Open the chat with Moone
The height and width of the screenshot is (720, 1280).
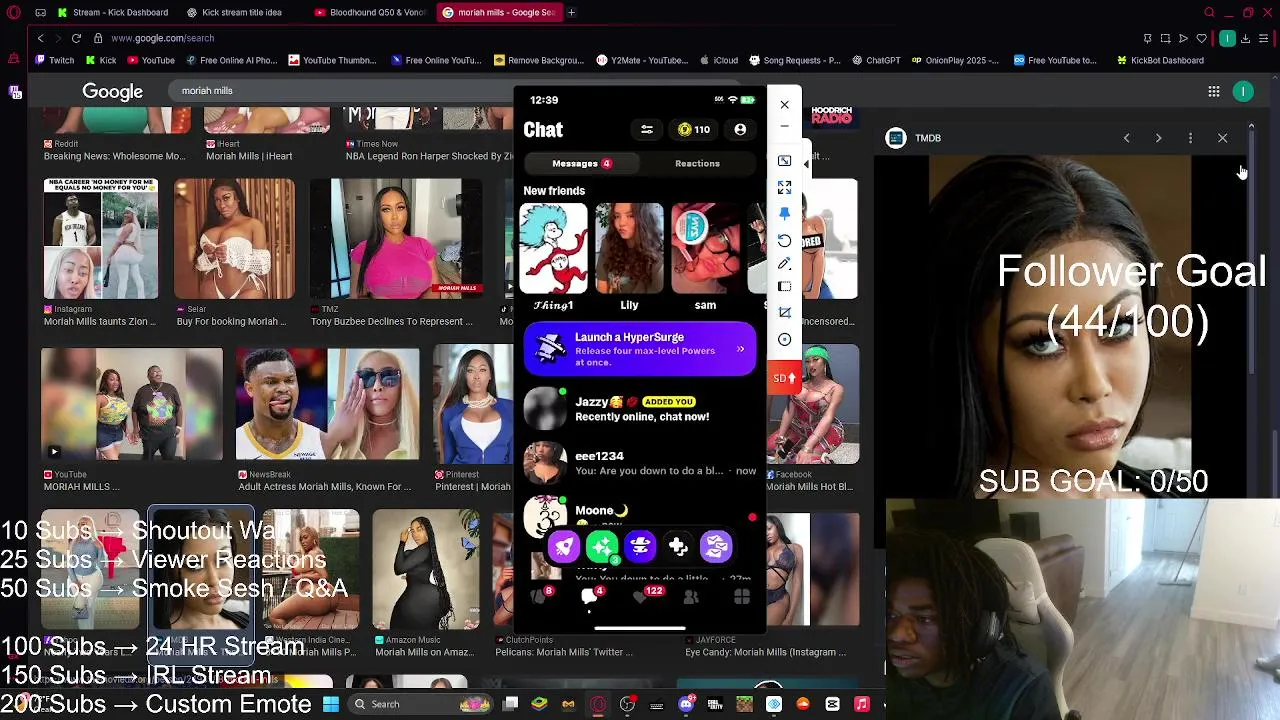pyautogui.click(x=640, y=514)
